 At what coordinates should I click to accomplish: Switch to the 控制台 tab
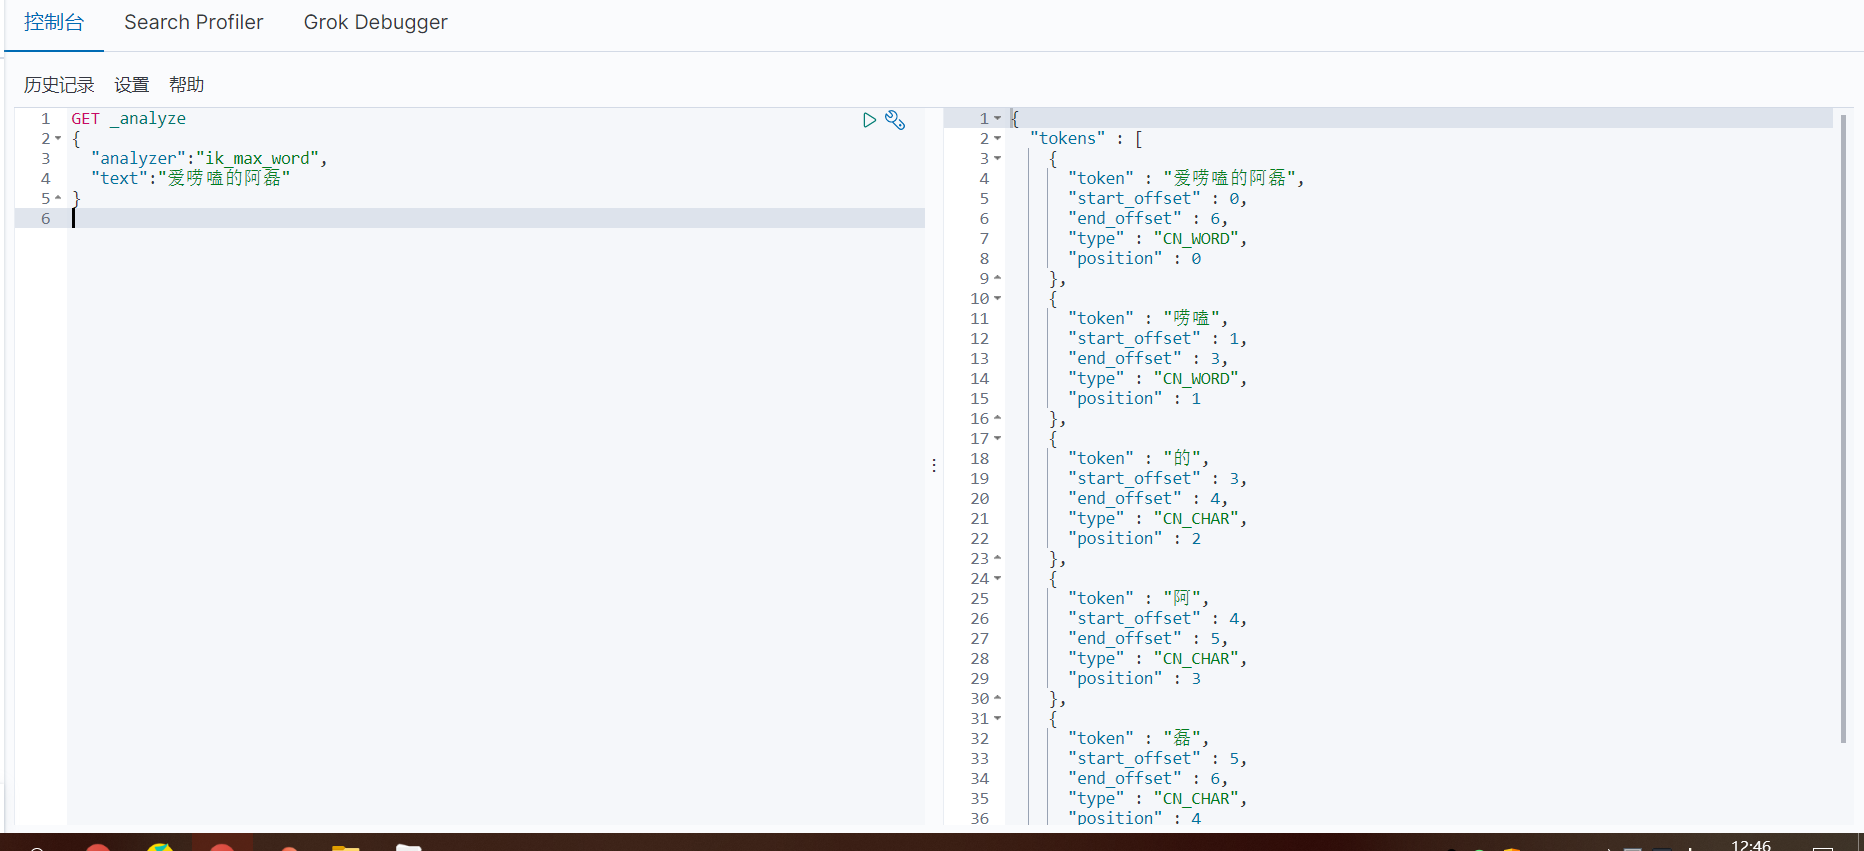[54, 22]
